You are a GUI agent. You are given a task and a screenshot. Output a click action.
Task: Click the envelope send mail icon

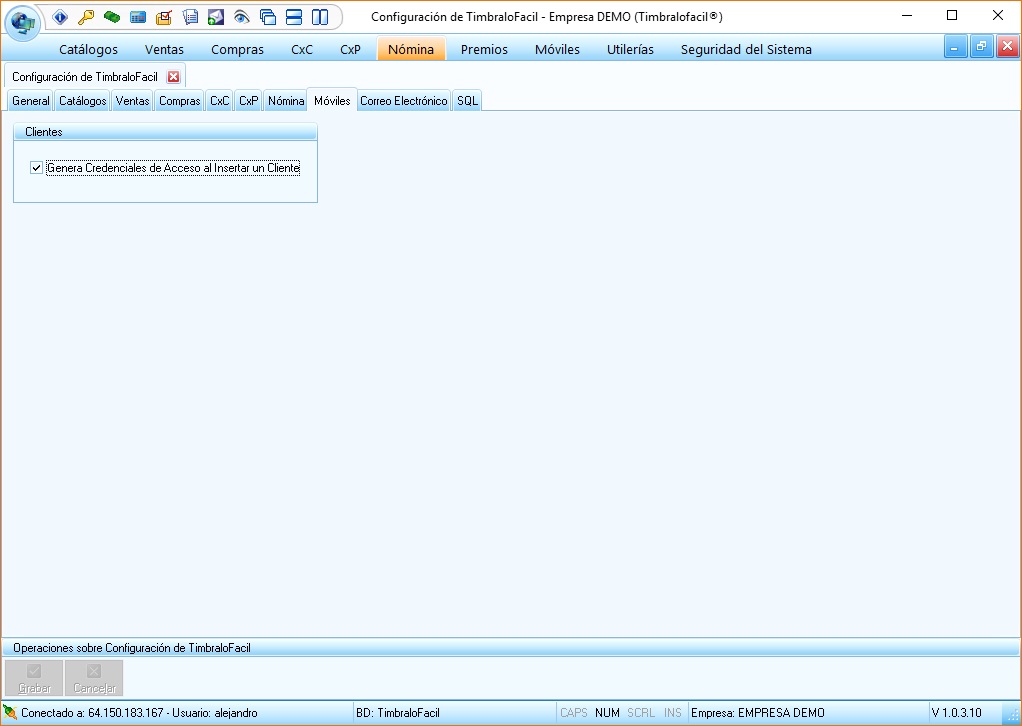click(216, 17)
